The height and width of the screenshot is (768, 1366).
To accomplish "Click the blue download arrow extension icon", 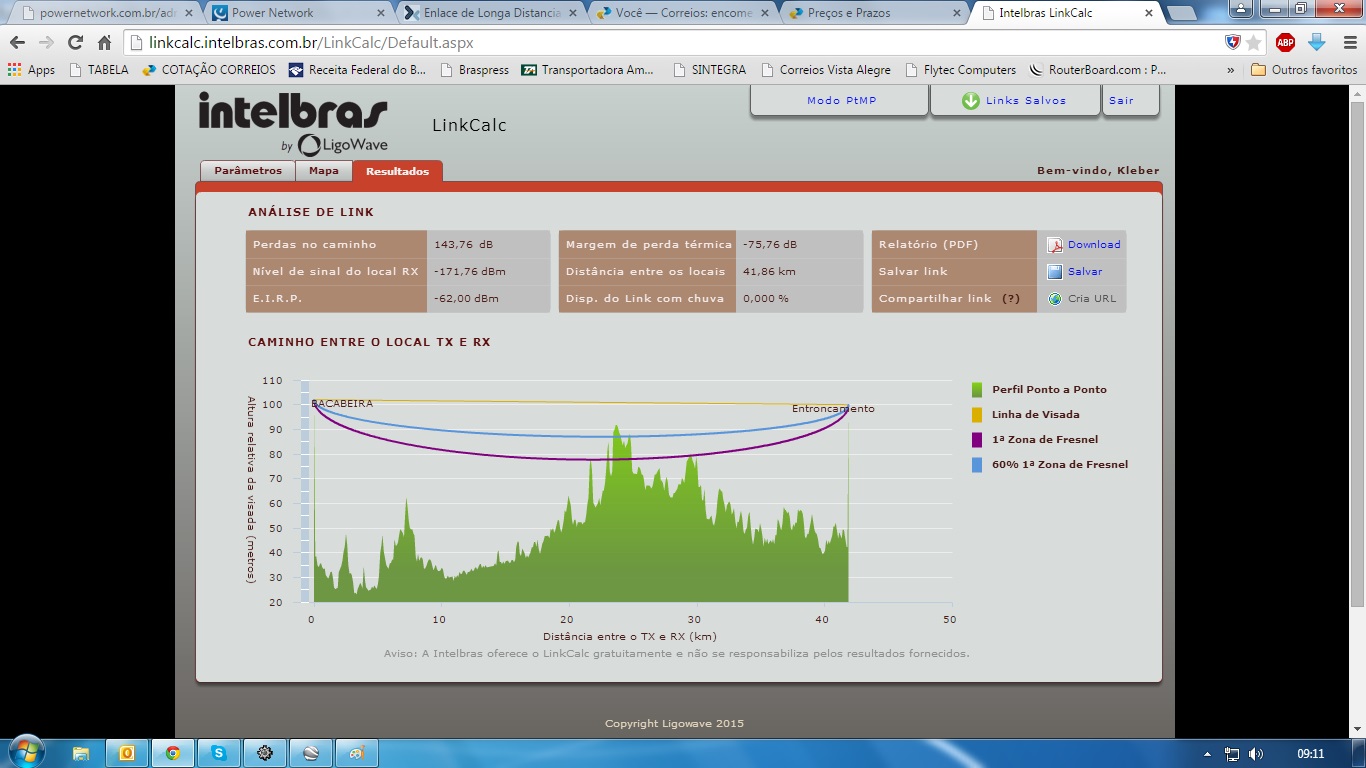I will click(1316, 43).
